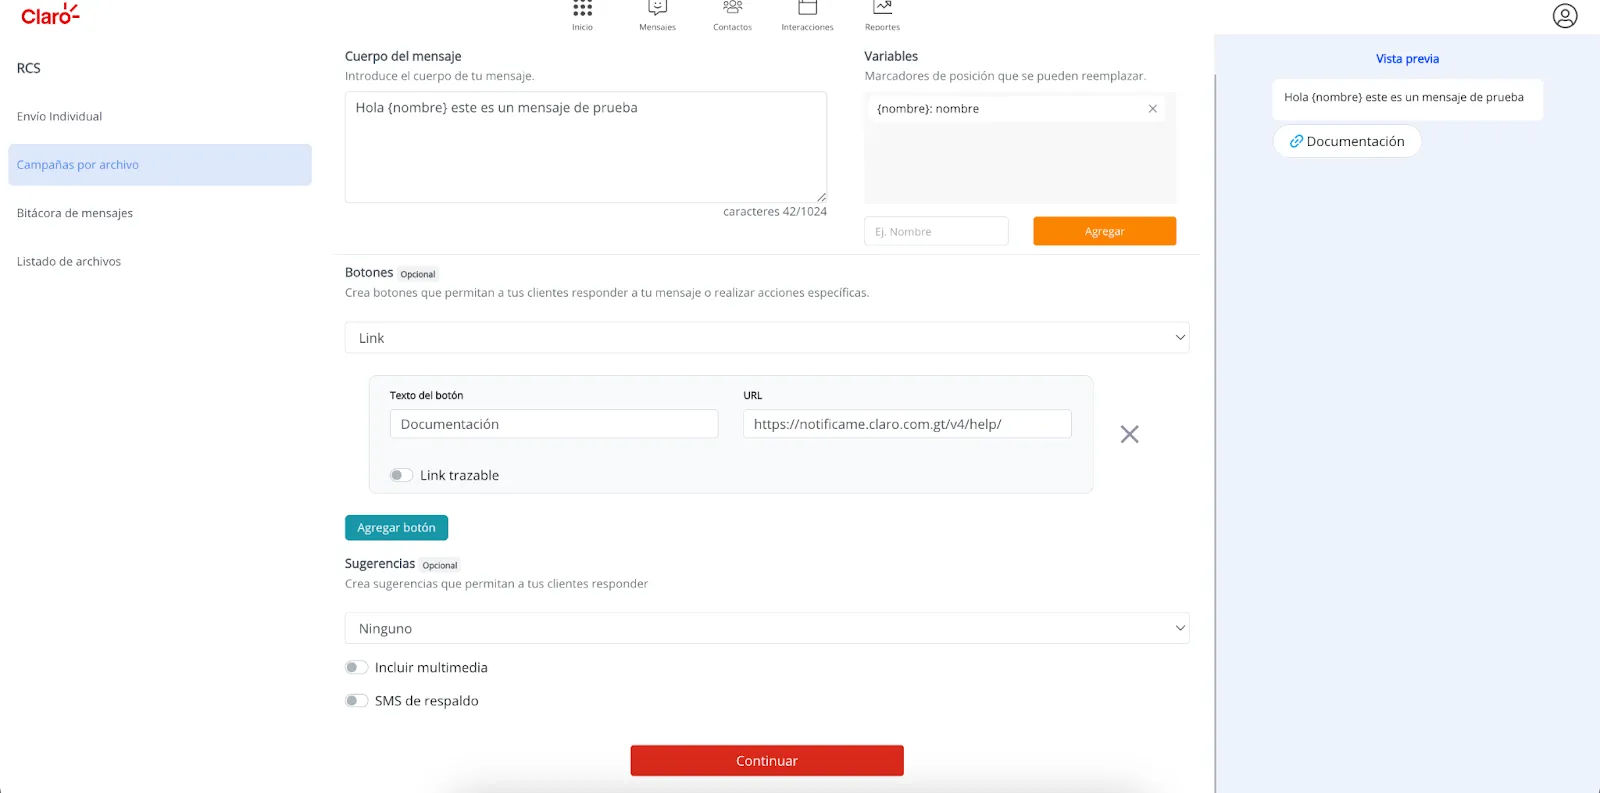Image resolution: width=1600 pixels, height=793 pixels.
Task: Click the URL input field
Action: pyautogui.click(x=906, y=424)
